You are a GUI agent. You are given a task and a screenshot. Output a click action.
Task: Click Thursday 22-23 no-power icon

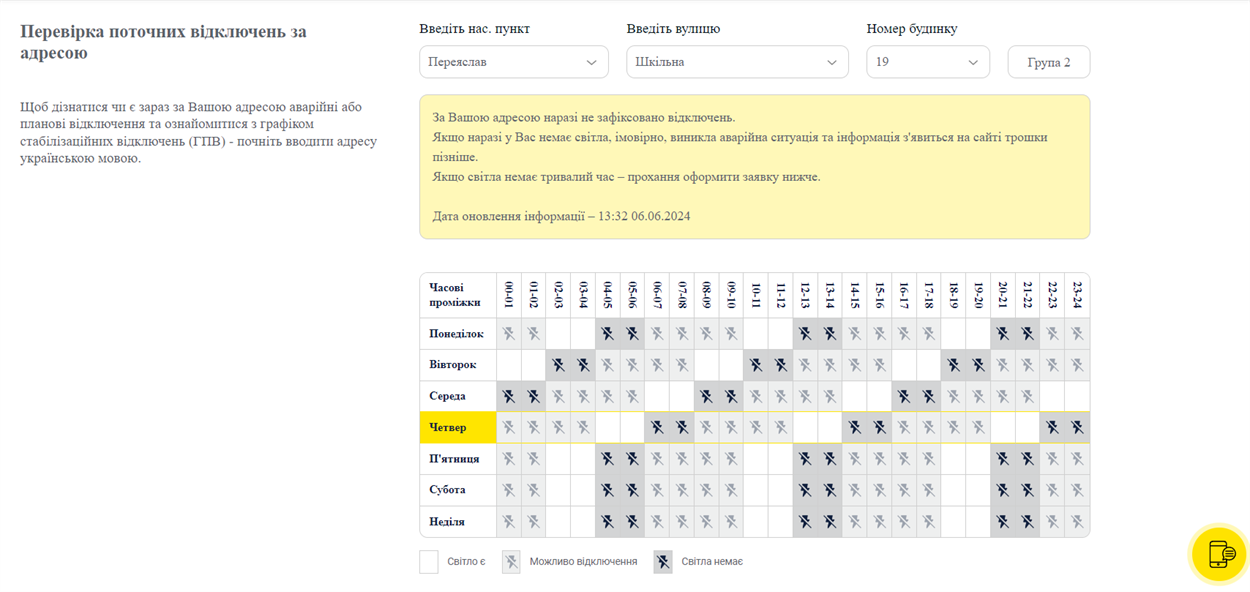pyautogui.click(x=1052, y=428)
